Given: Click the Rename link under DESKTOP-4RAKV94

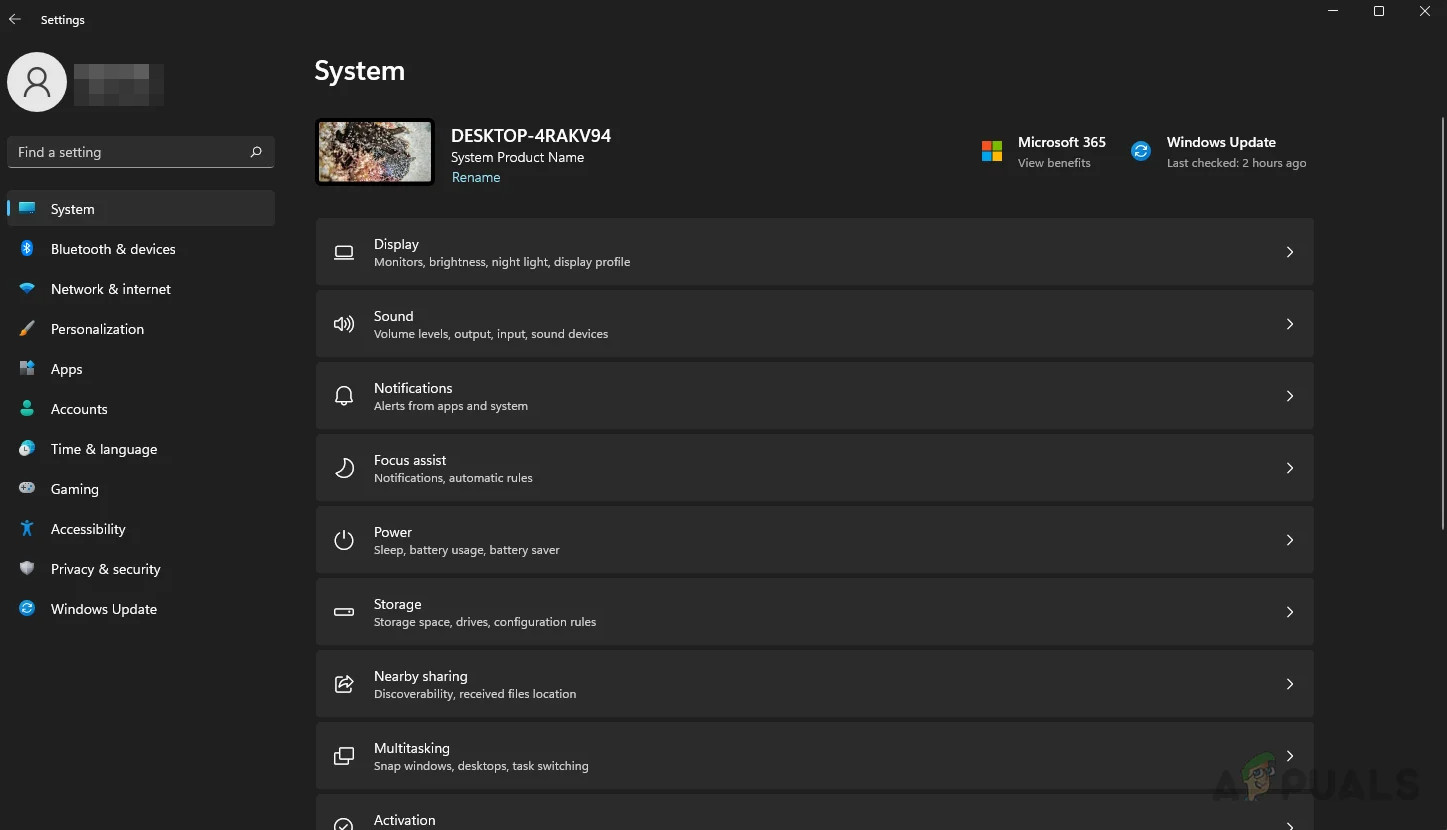Looking at the screenshot, I should click(476, 177).
